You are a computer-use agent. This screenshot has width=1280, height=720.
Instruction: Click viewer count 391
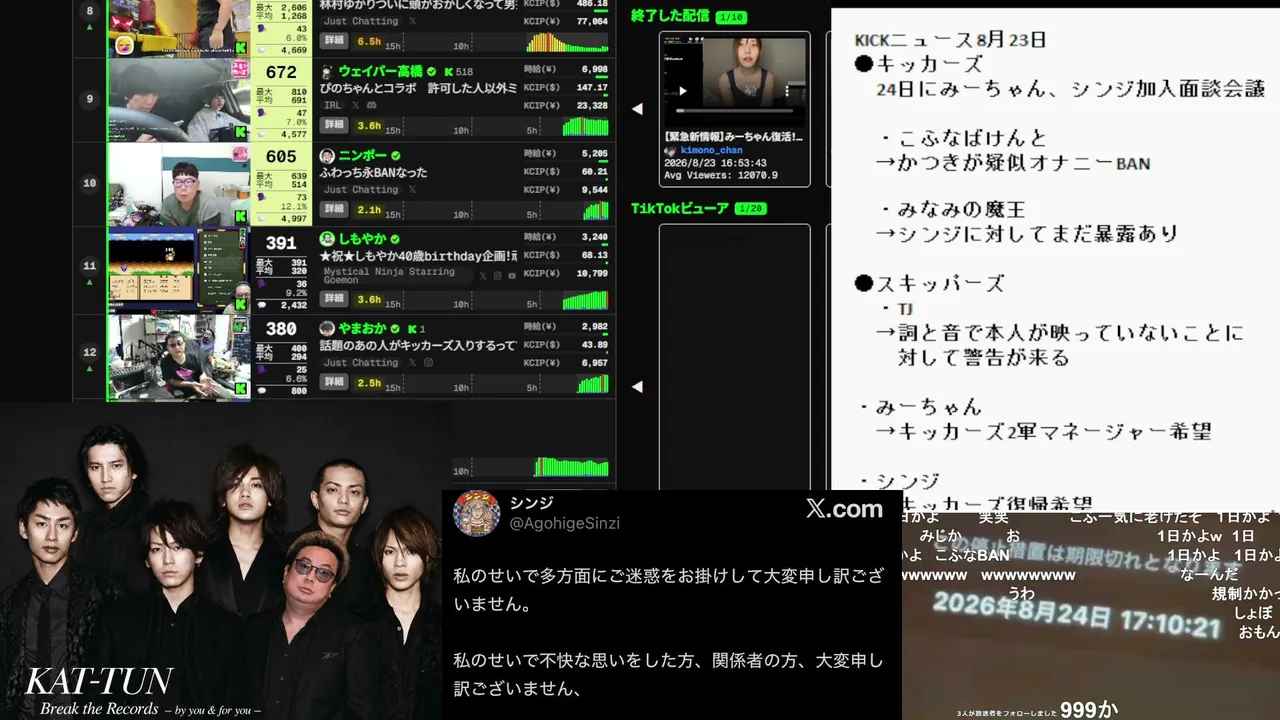(x=281, y=243)
